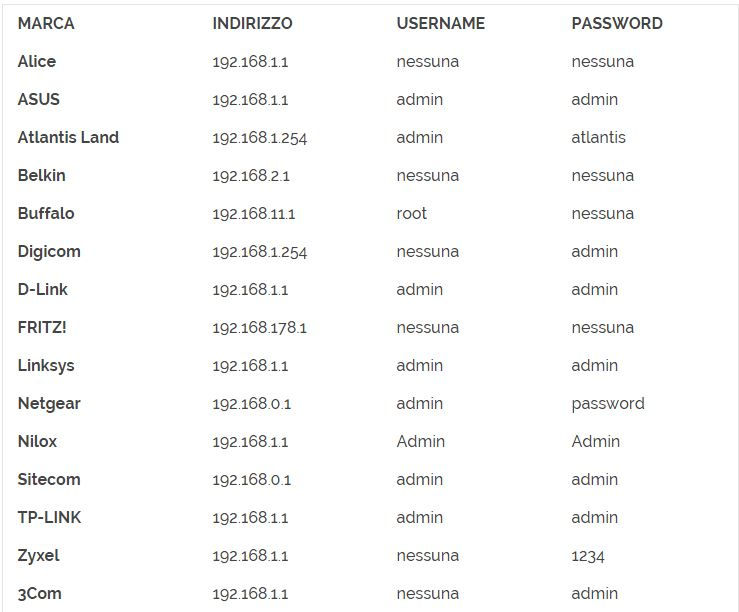Select the Linksys brand name
739x612 pixels.
coord(46,365)
